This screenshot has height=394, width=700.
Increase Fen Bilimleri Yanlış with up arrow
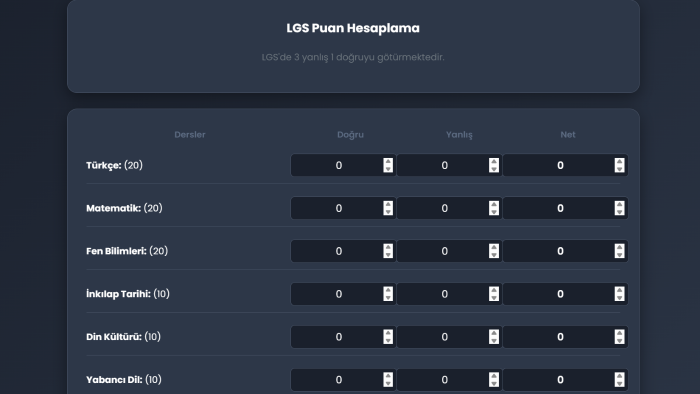point(494,247)
